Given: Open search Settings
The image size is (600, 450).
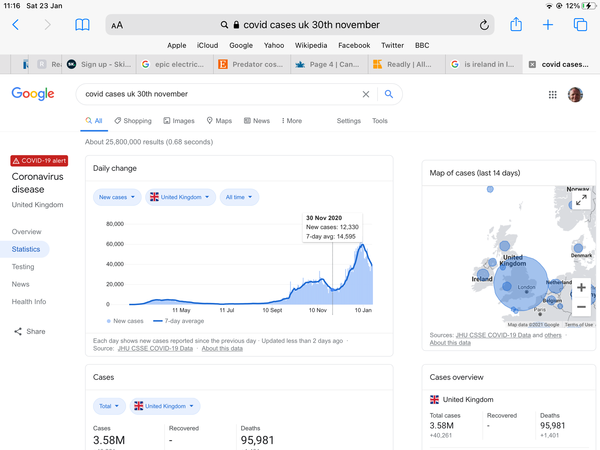Looking at the screenshot, I should point(349,121).
